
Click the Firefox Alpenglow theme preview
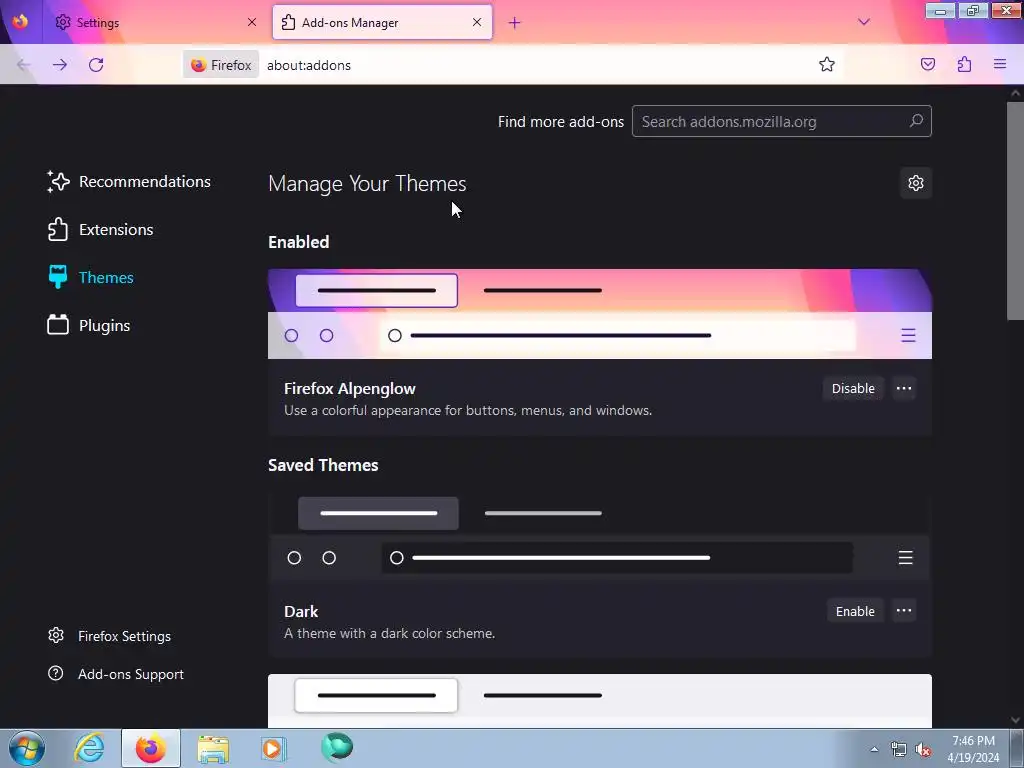(600, 314)
